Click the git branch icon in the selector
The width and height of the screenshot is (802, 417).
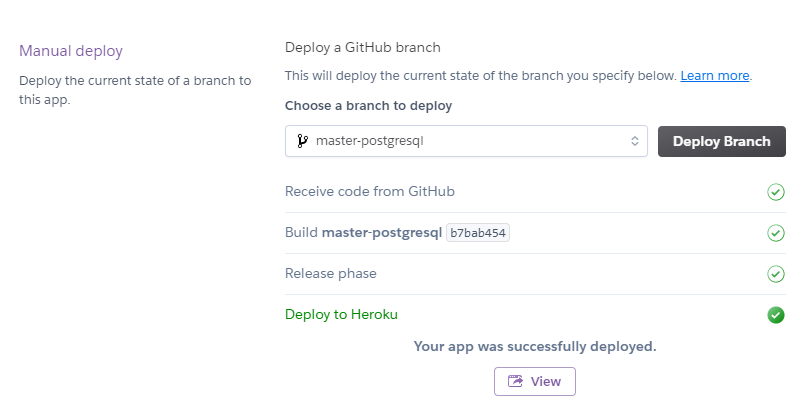click(302, 141)
